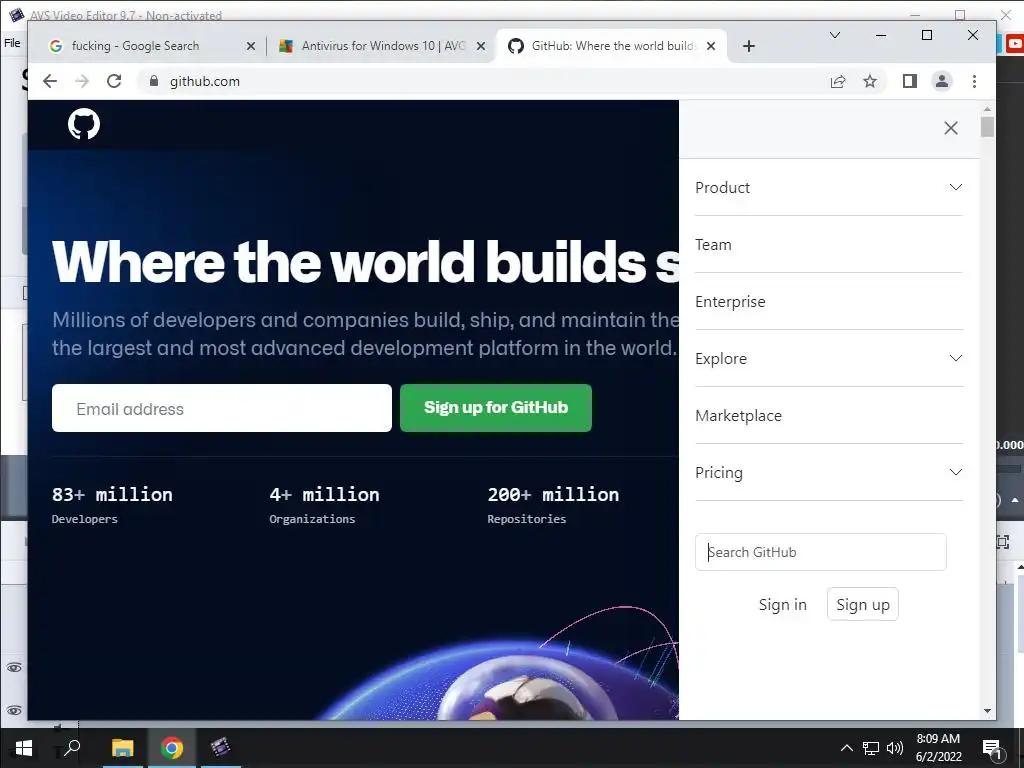The image size is (1024, 768).
Task: Click the padlock site info icon
Action: (153, 81)
